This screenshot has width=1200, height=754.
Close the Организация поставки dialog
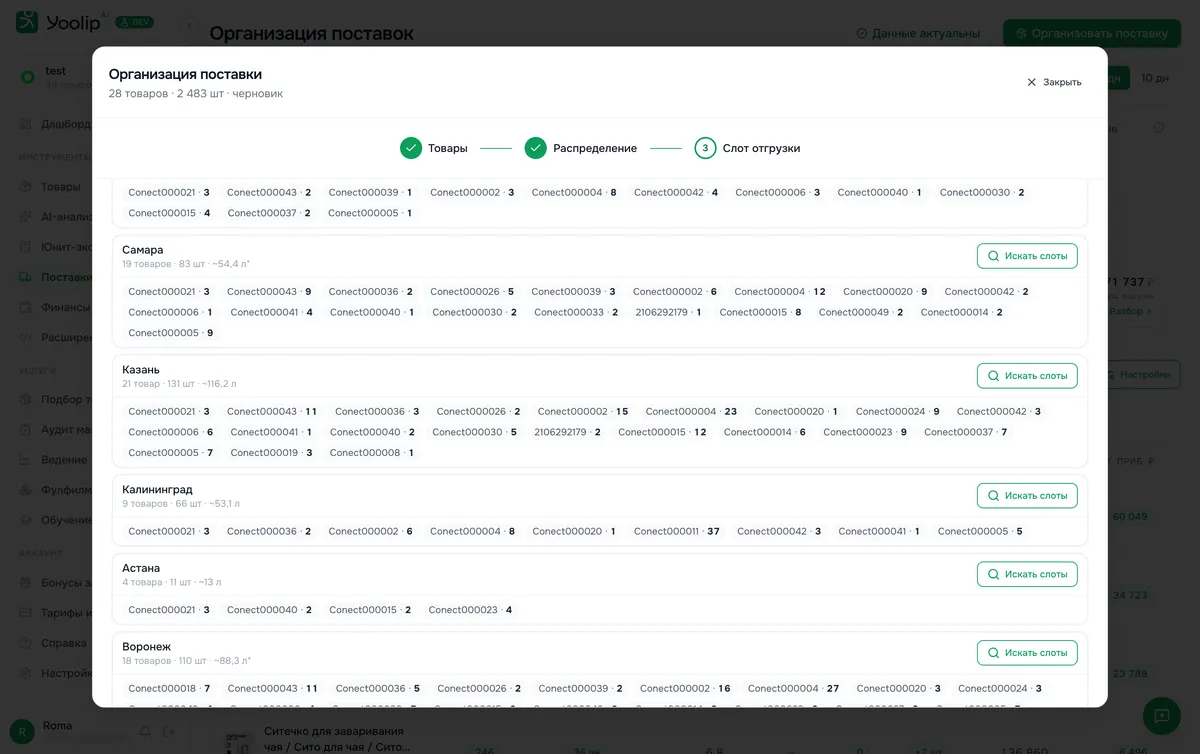1054,82
